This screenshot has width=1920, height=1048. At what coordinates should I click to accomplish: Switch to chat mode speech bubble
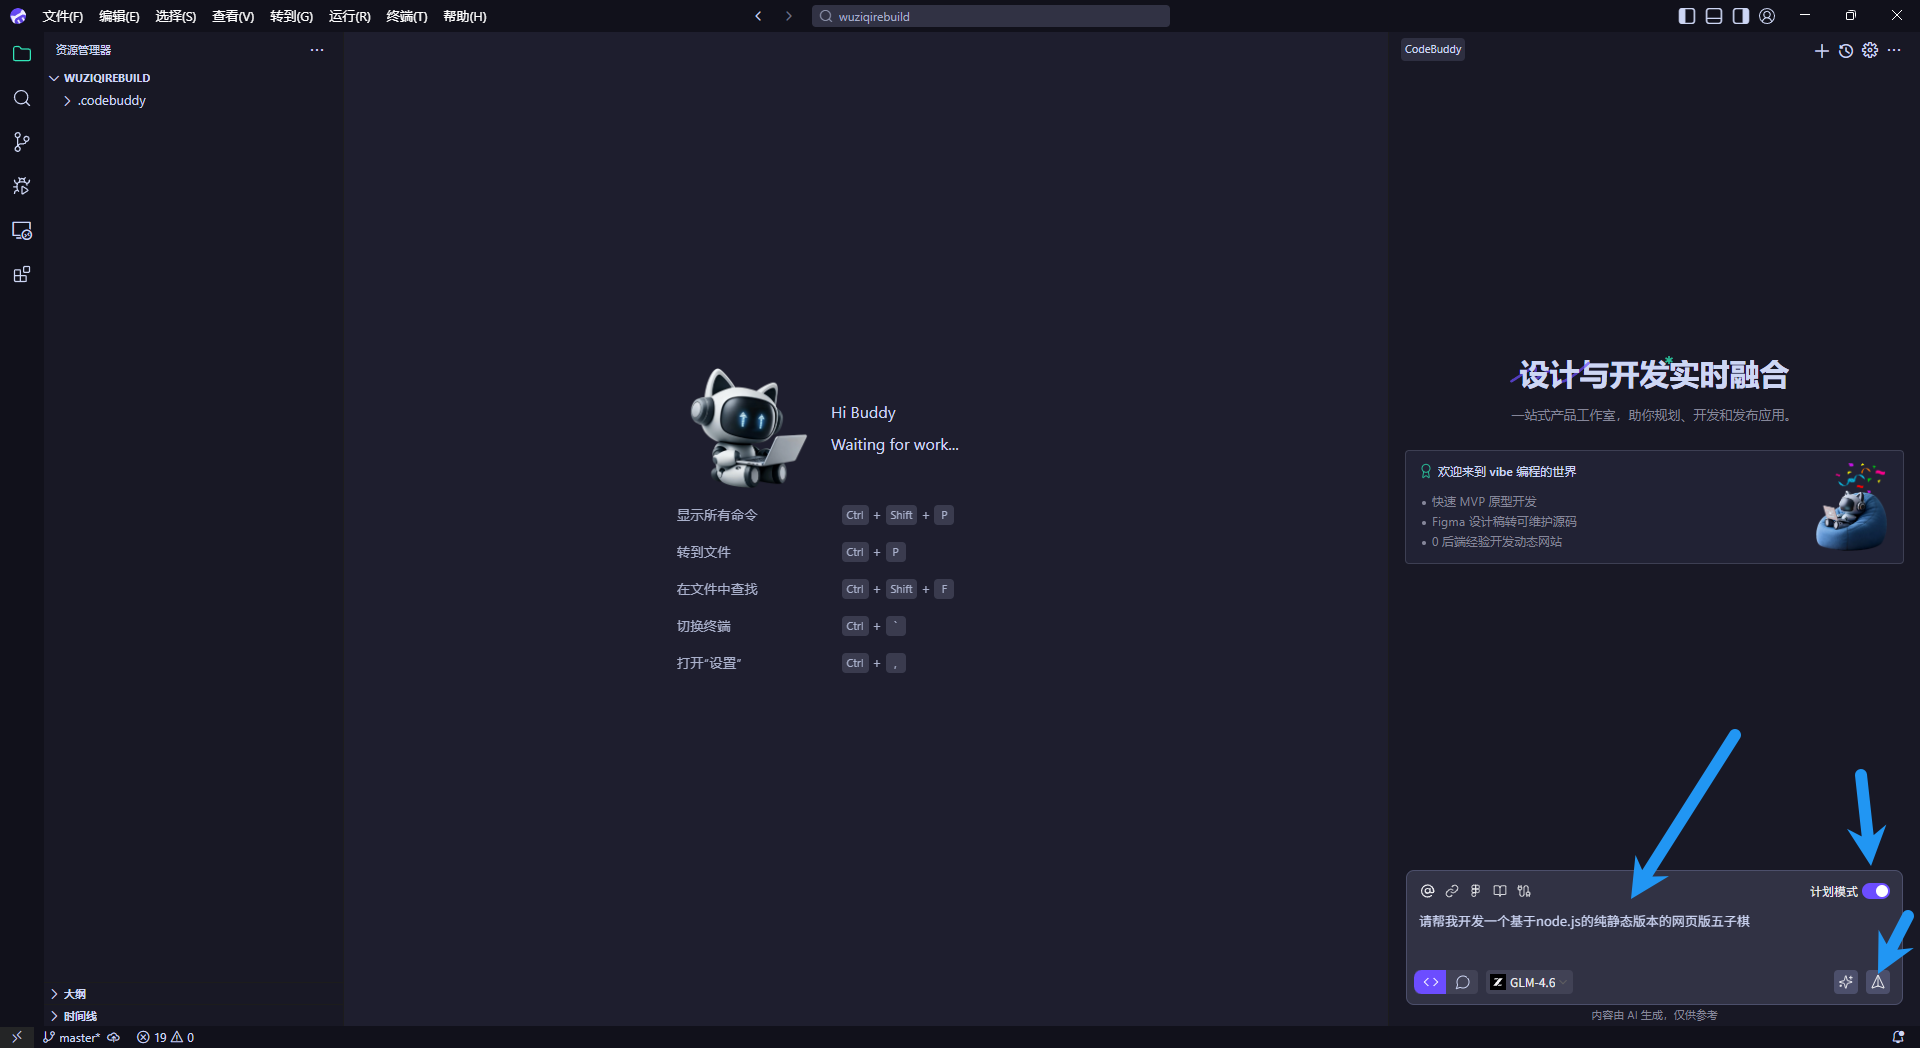[x=1462, y=982]
